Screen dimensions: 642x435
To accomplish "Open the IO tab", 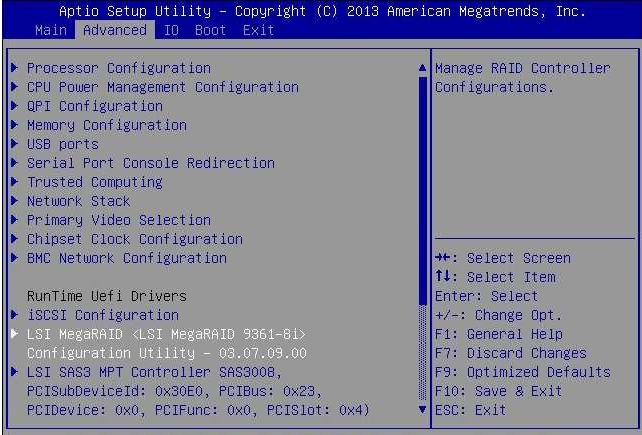I will coord(171,30).
